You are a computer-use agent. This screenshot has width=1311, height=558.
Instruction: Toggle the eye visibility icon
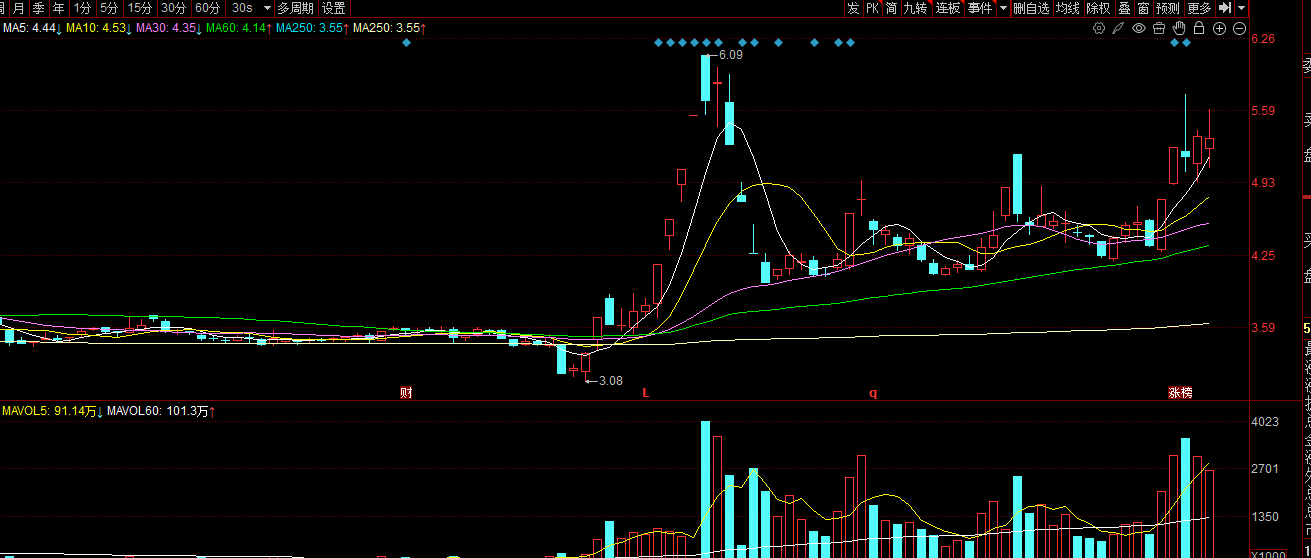(x=1139, y=28)
